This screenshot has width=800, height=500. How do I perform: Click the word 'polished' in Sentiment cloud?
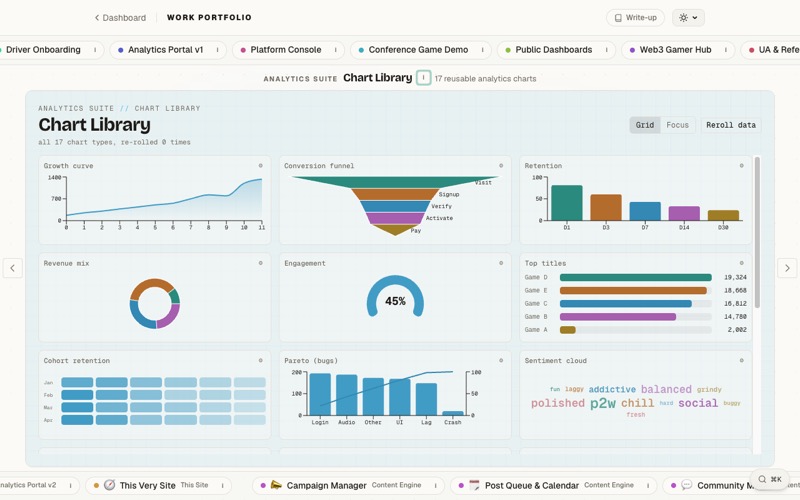coord(558,403)
